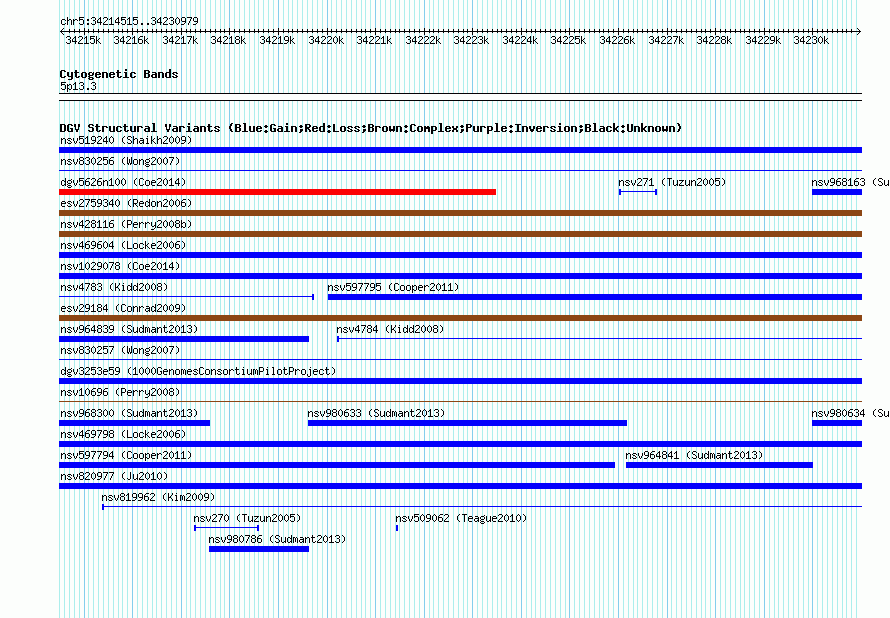Click the blue nsv968300 variant bar

135,423
